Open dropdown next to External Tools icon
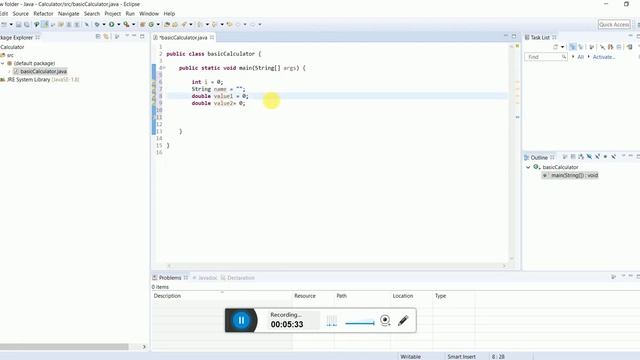Screen dimensions: 640x360 (133, 24)
